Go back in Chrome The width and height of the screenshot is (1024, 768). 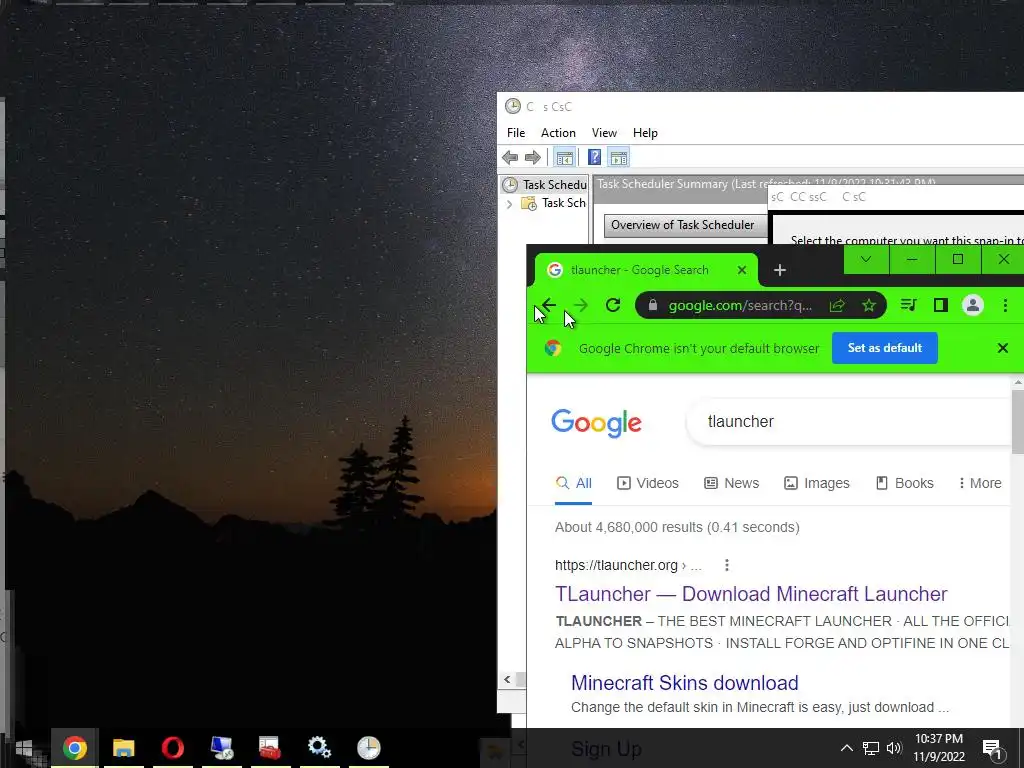[x=549, y=305]
